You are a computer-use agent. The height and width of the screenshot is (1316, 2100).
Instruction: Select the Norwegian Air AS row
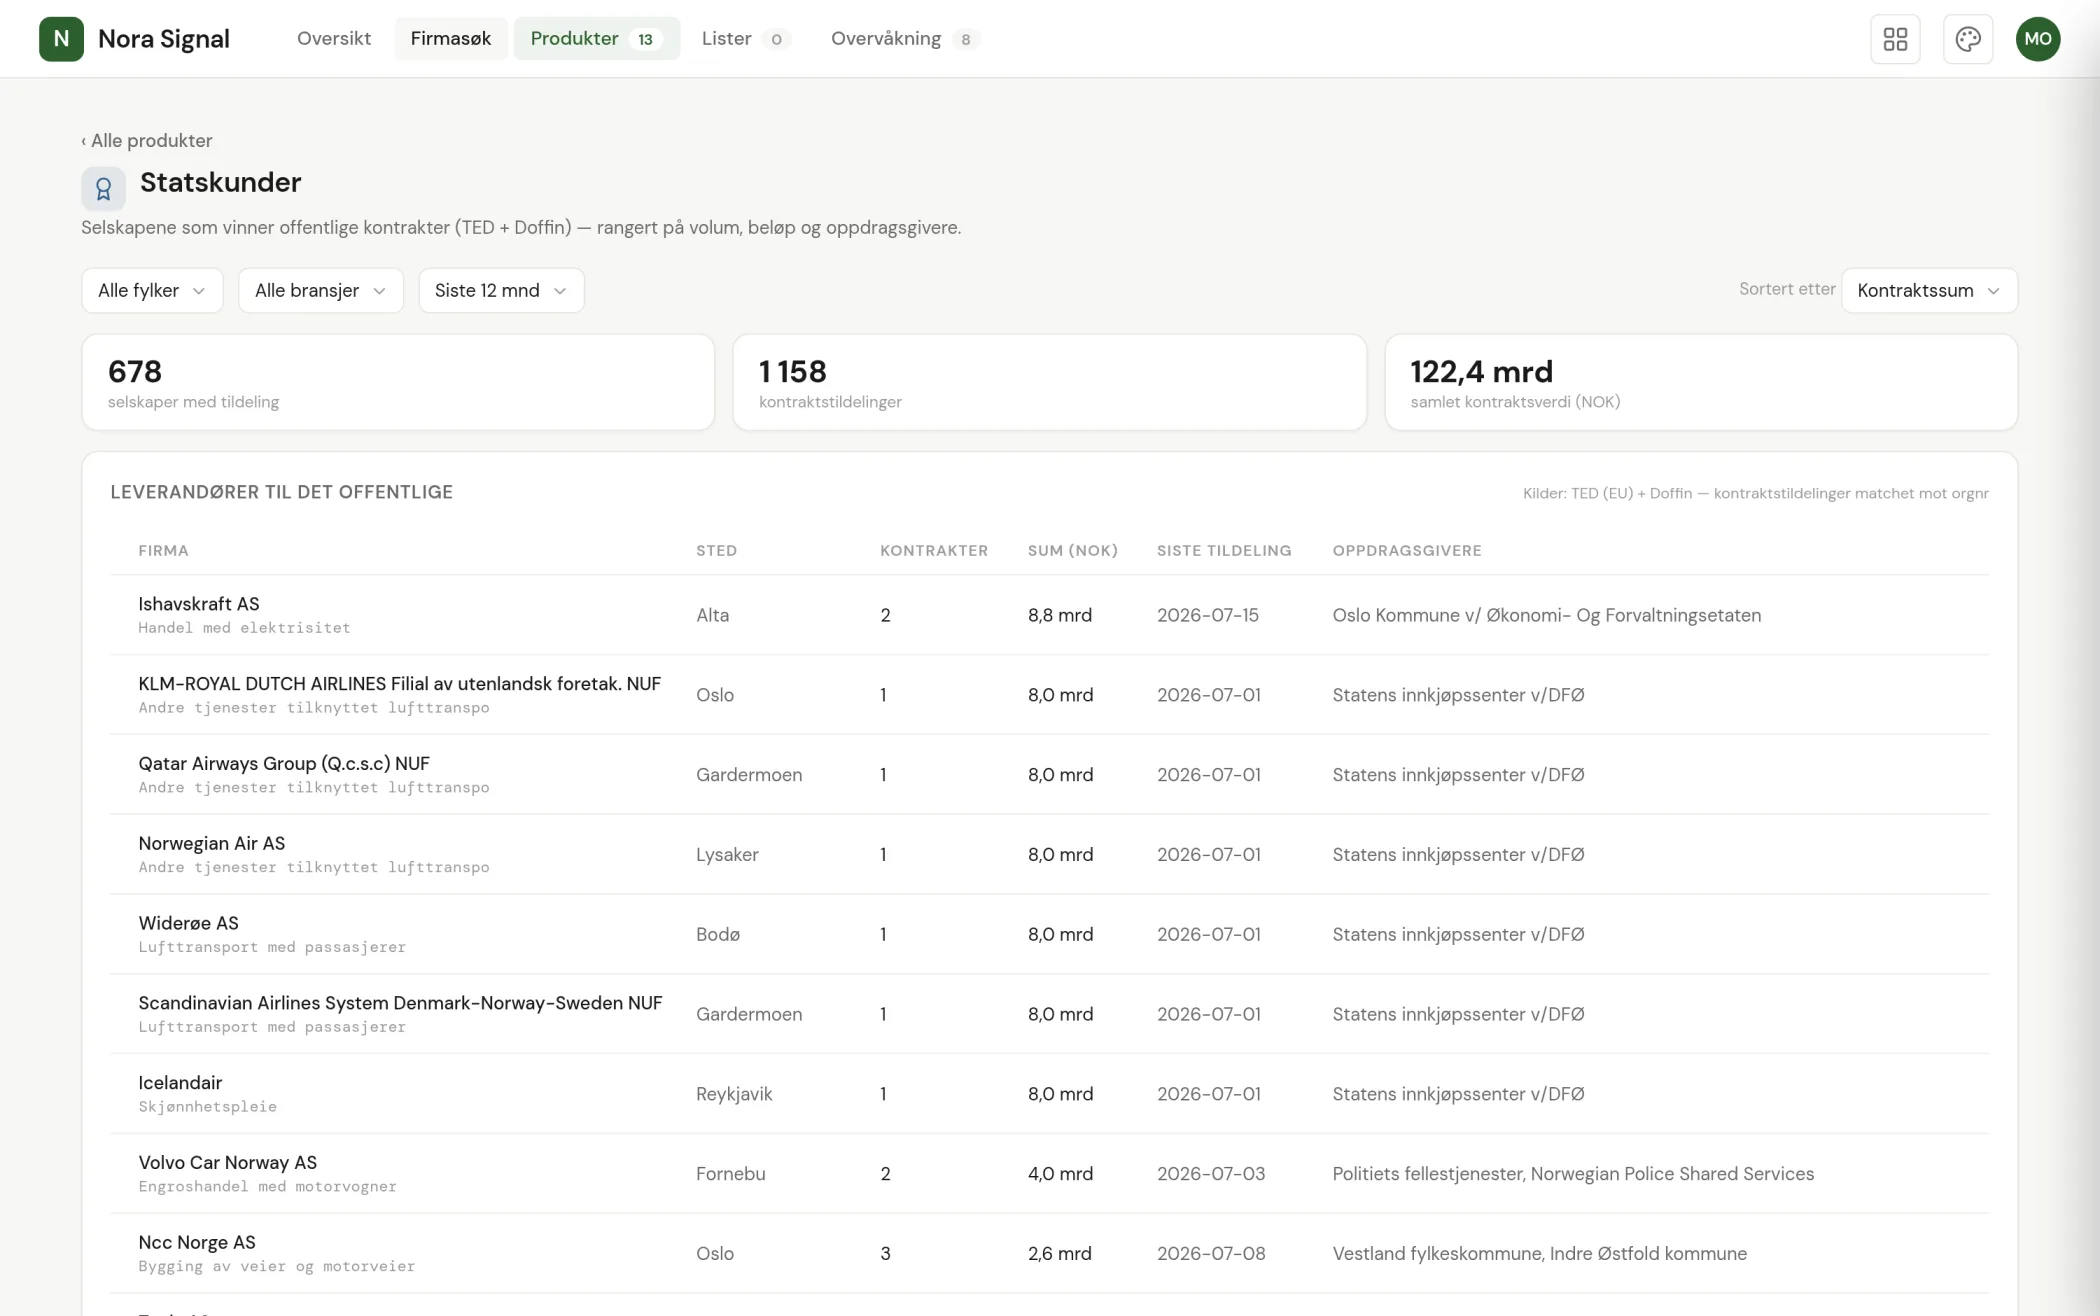(1049, 855)
